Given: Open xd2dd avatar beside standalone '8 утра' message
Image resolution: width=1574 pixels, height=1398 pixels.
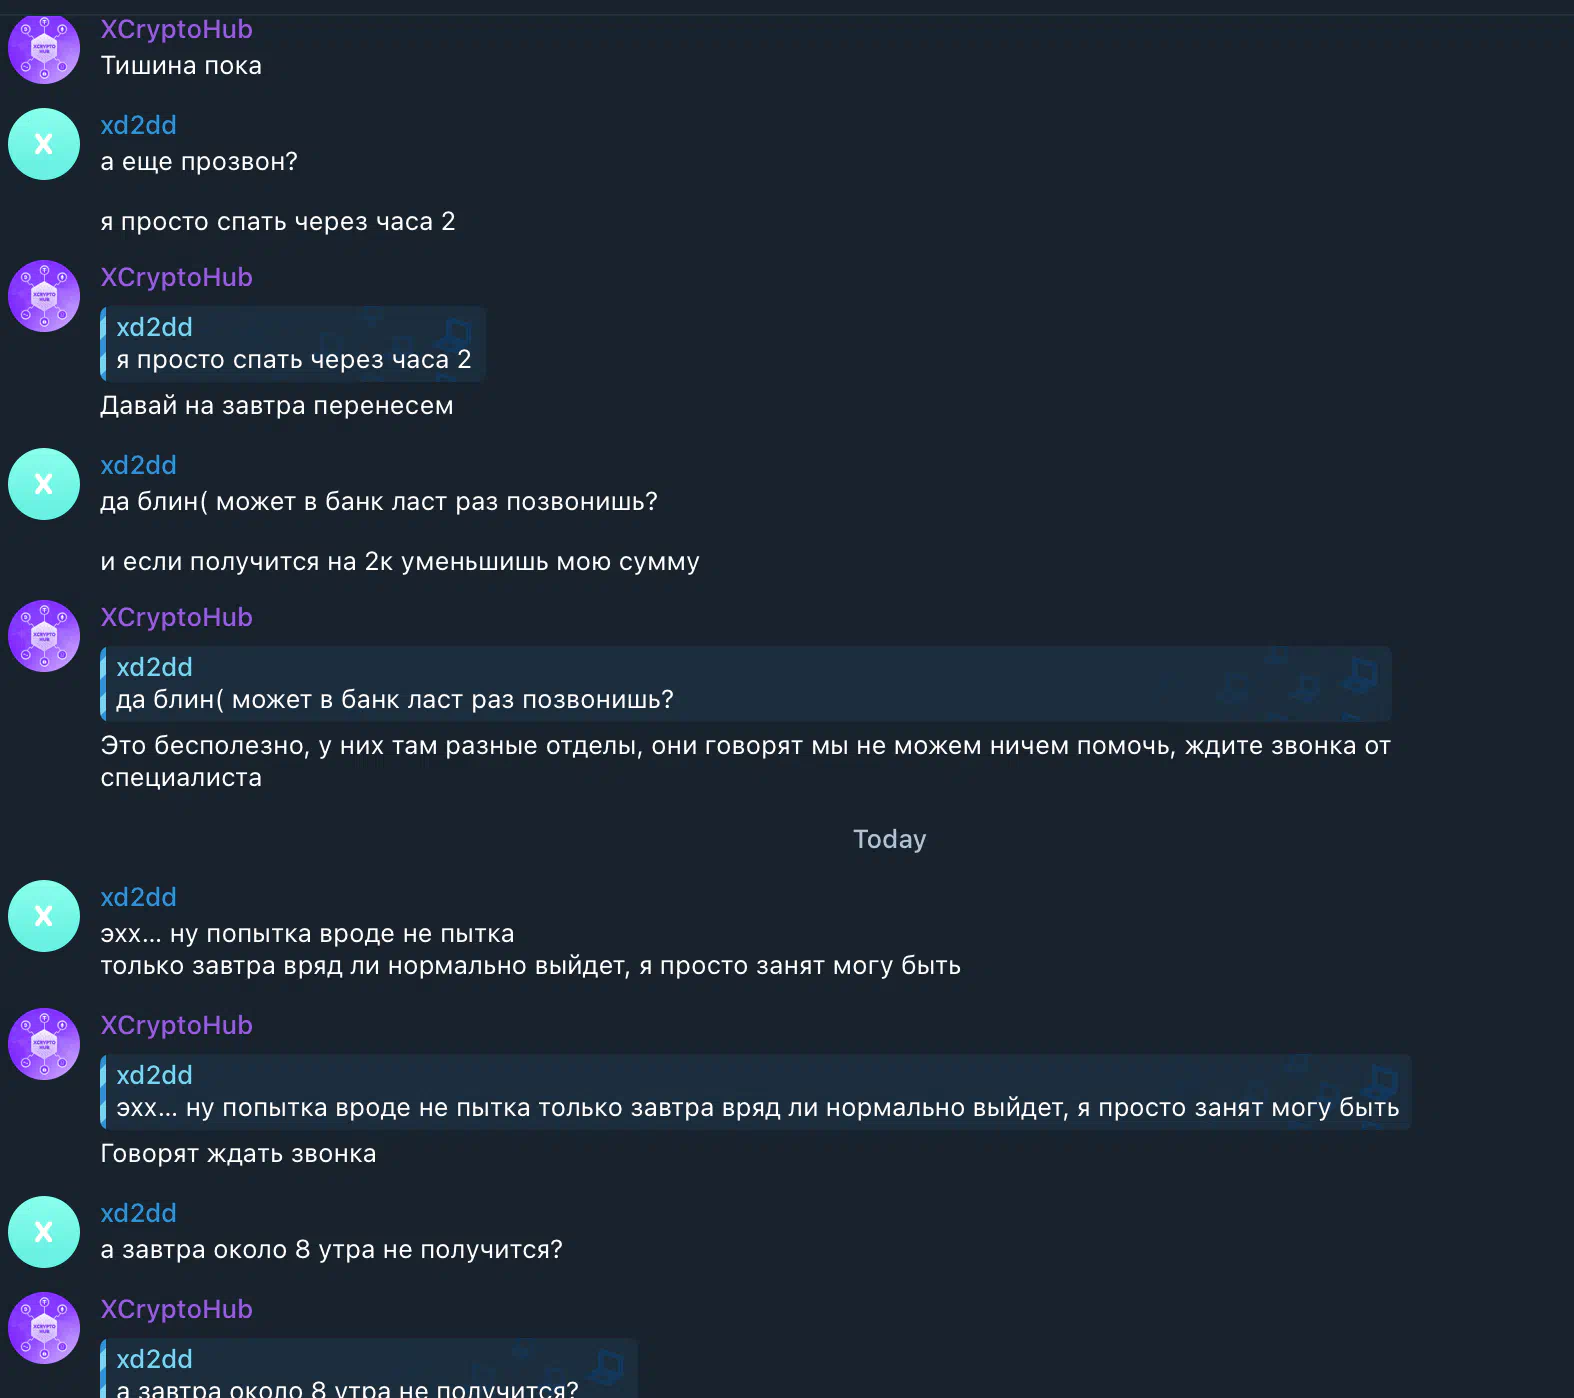Looking at the screenshot, I should [44, 1232].
